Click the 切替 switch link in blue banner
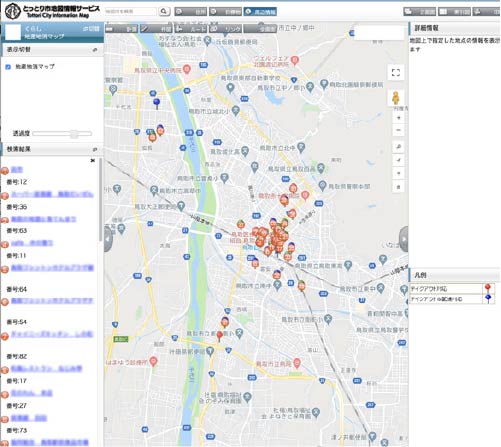Image resolution: width=501 pixels, height=447 pixels. [x=91, y=29]
